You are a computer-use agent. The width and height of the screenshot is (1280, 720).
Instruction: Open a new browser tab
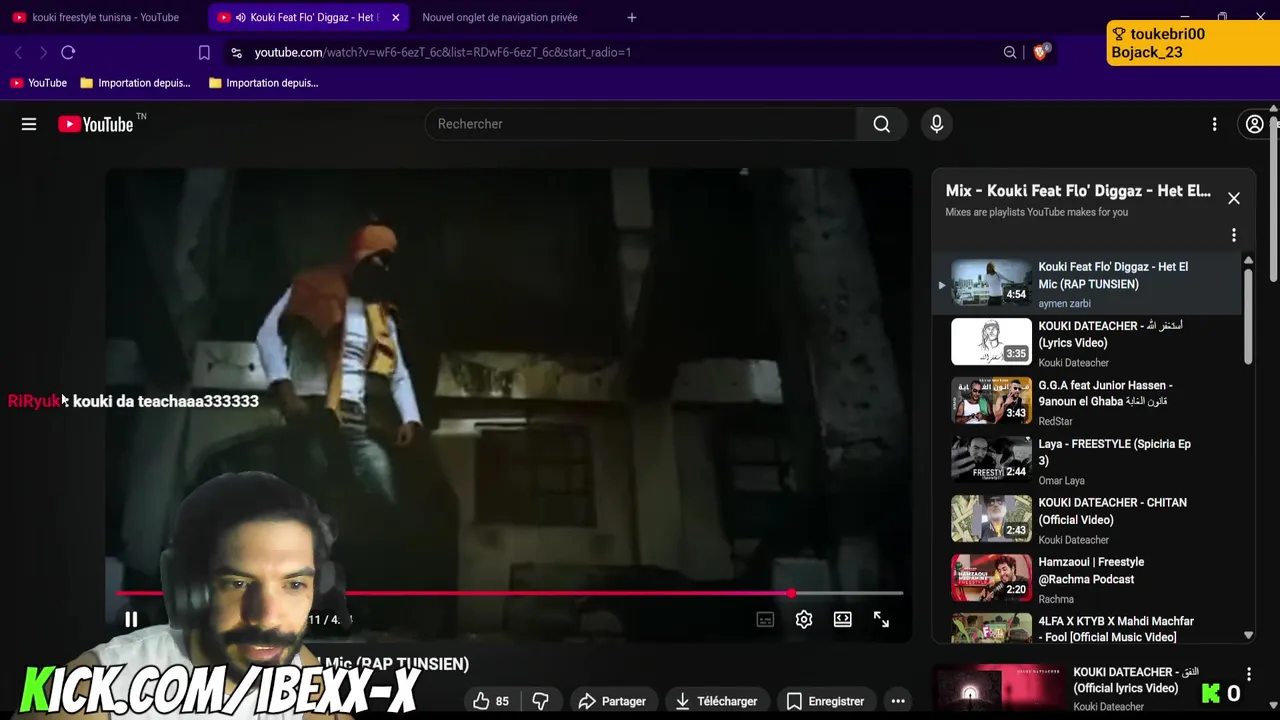tap(631, 17)
